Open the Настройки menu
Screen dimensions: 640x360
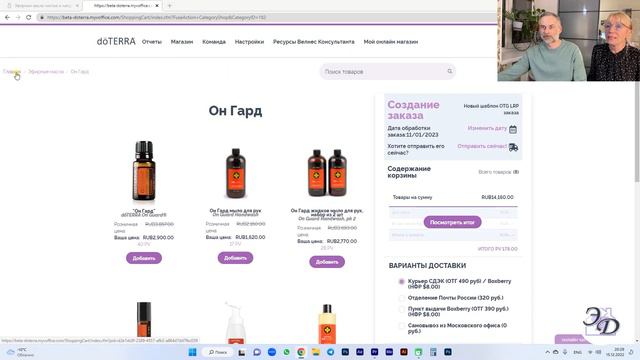coord(249,42)
